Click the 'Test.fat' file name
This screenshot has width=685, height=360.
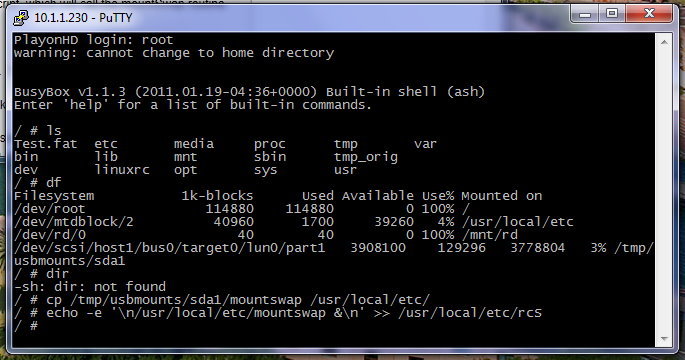[45, 144]
